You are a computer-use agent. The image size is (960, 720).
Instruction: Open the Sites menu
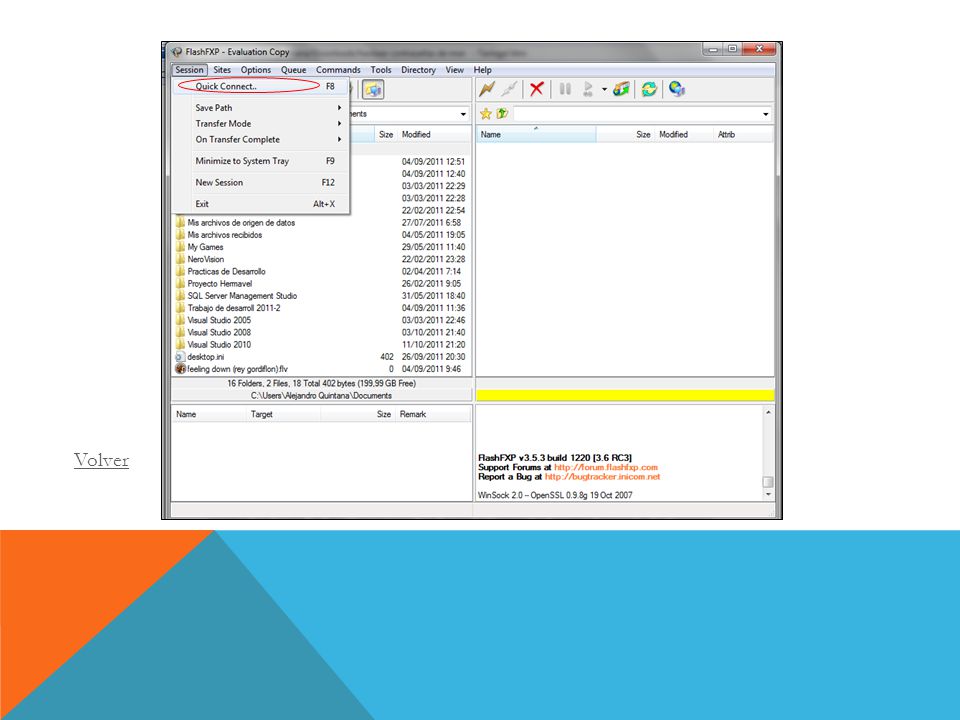pos(222,70)
